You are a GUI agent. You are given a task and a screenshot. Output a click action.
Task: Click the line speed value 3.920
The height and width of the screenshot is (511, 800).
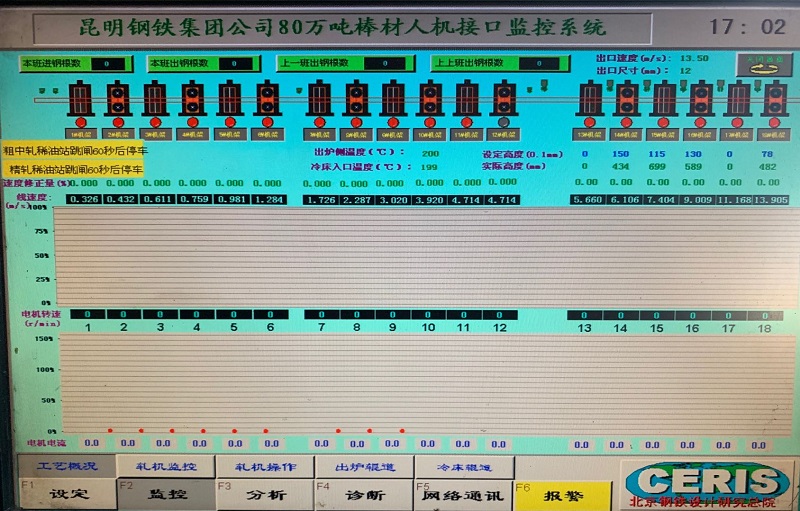coord(430,200)
